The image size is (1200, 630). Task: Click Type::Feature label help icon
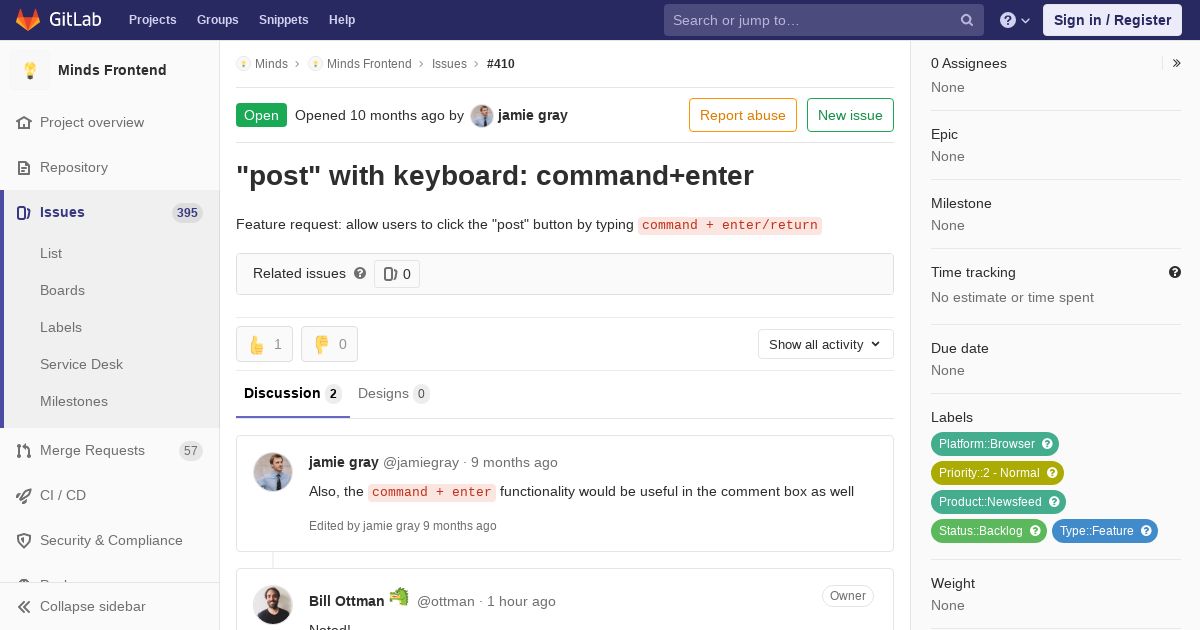[1146, 531]
